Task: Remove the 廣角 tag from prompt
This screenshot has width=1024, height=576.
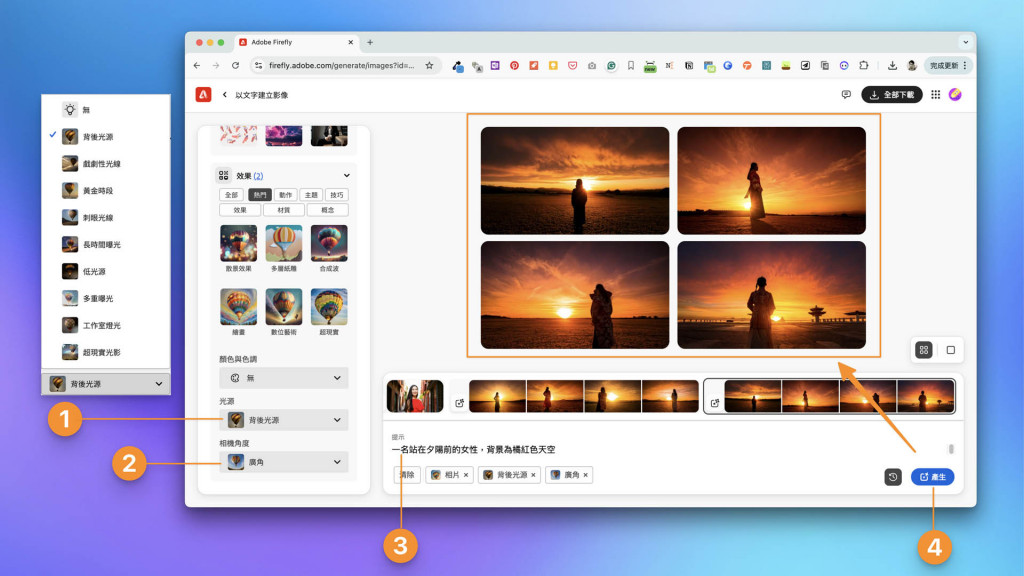Action: pyautogui.click(x=585, y=475)
